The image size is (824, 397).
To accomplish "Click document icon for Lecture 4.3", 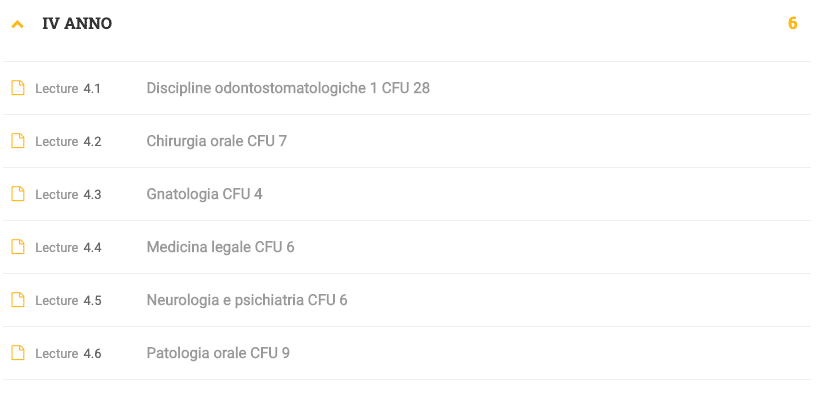I will pyautogui.click(x=18, y=194).
